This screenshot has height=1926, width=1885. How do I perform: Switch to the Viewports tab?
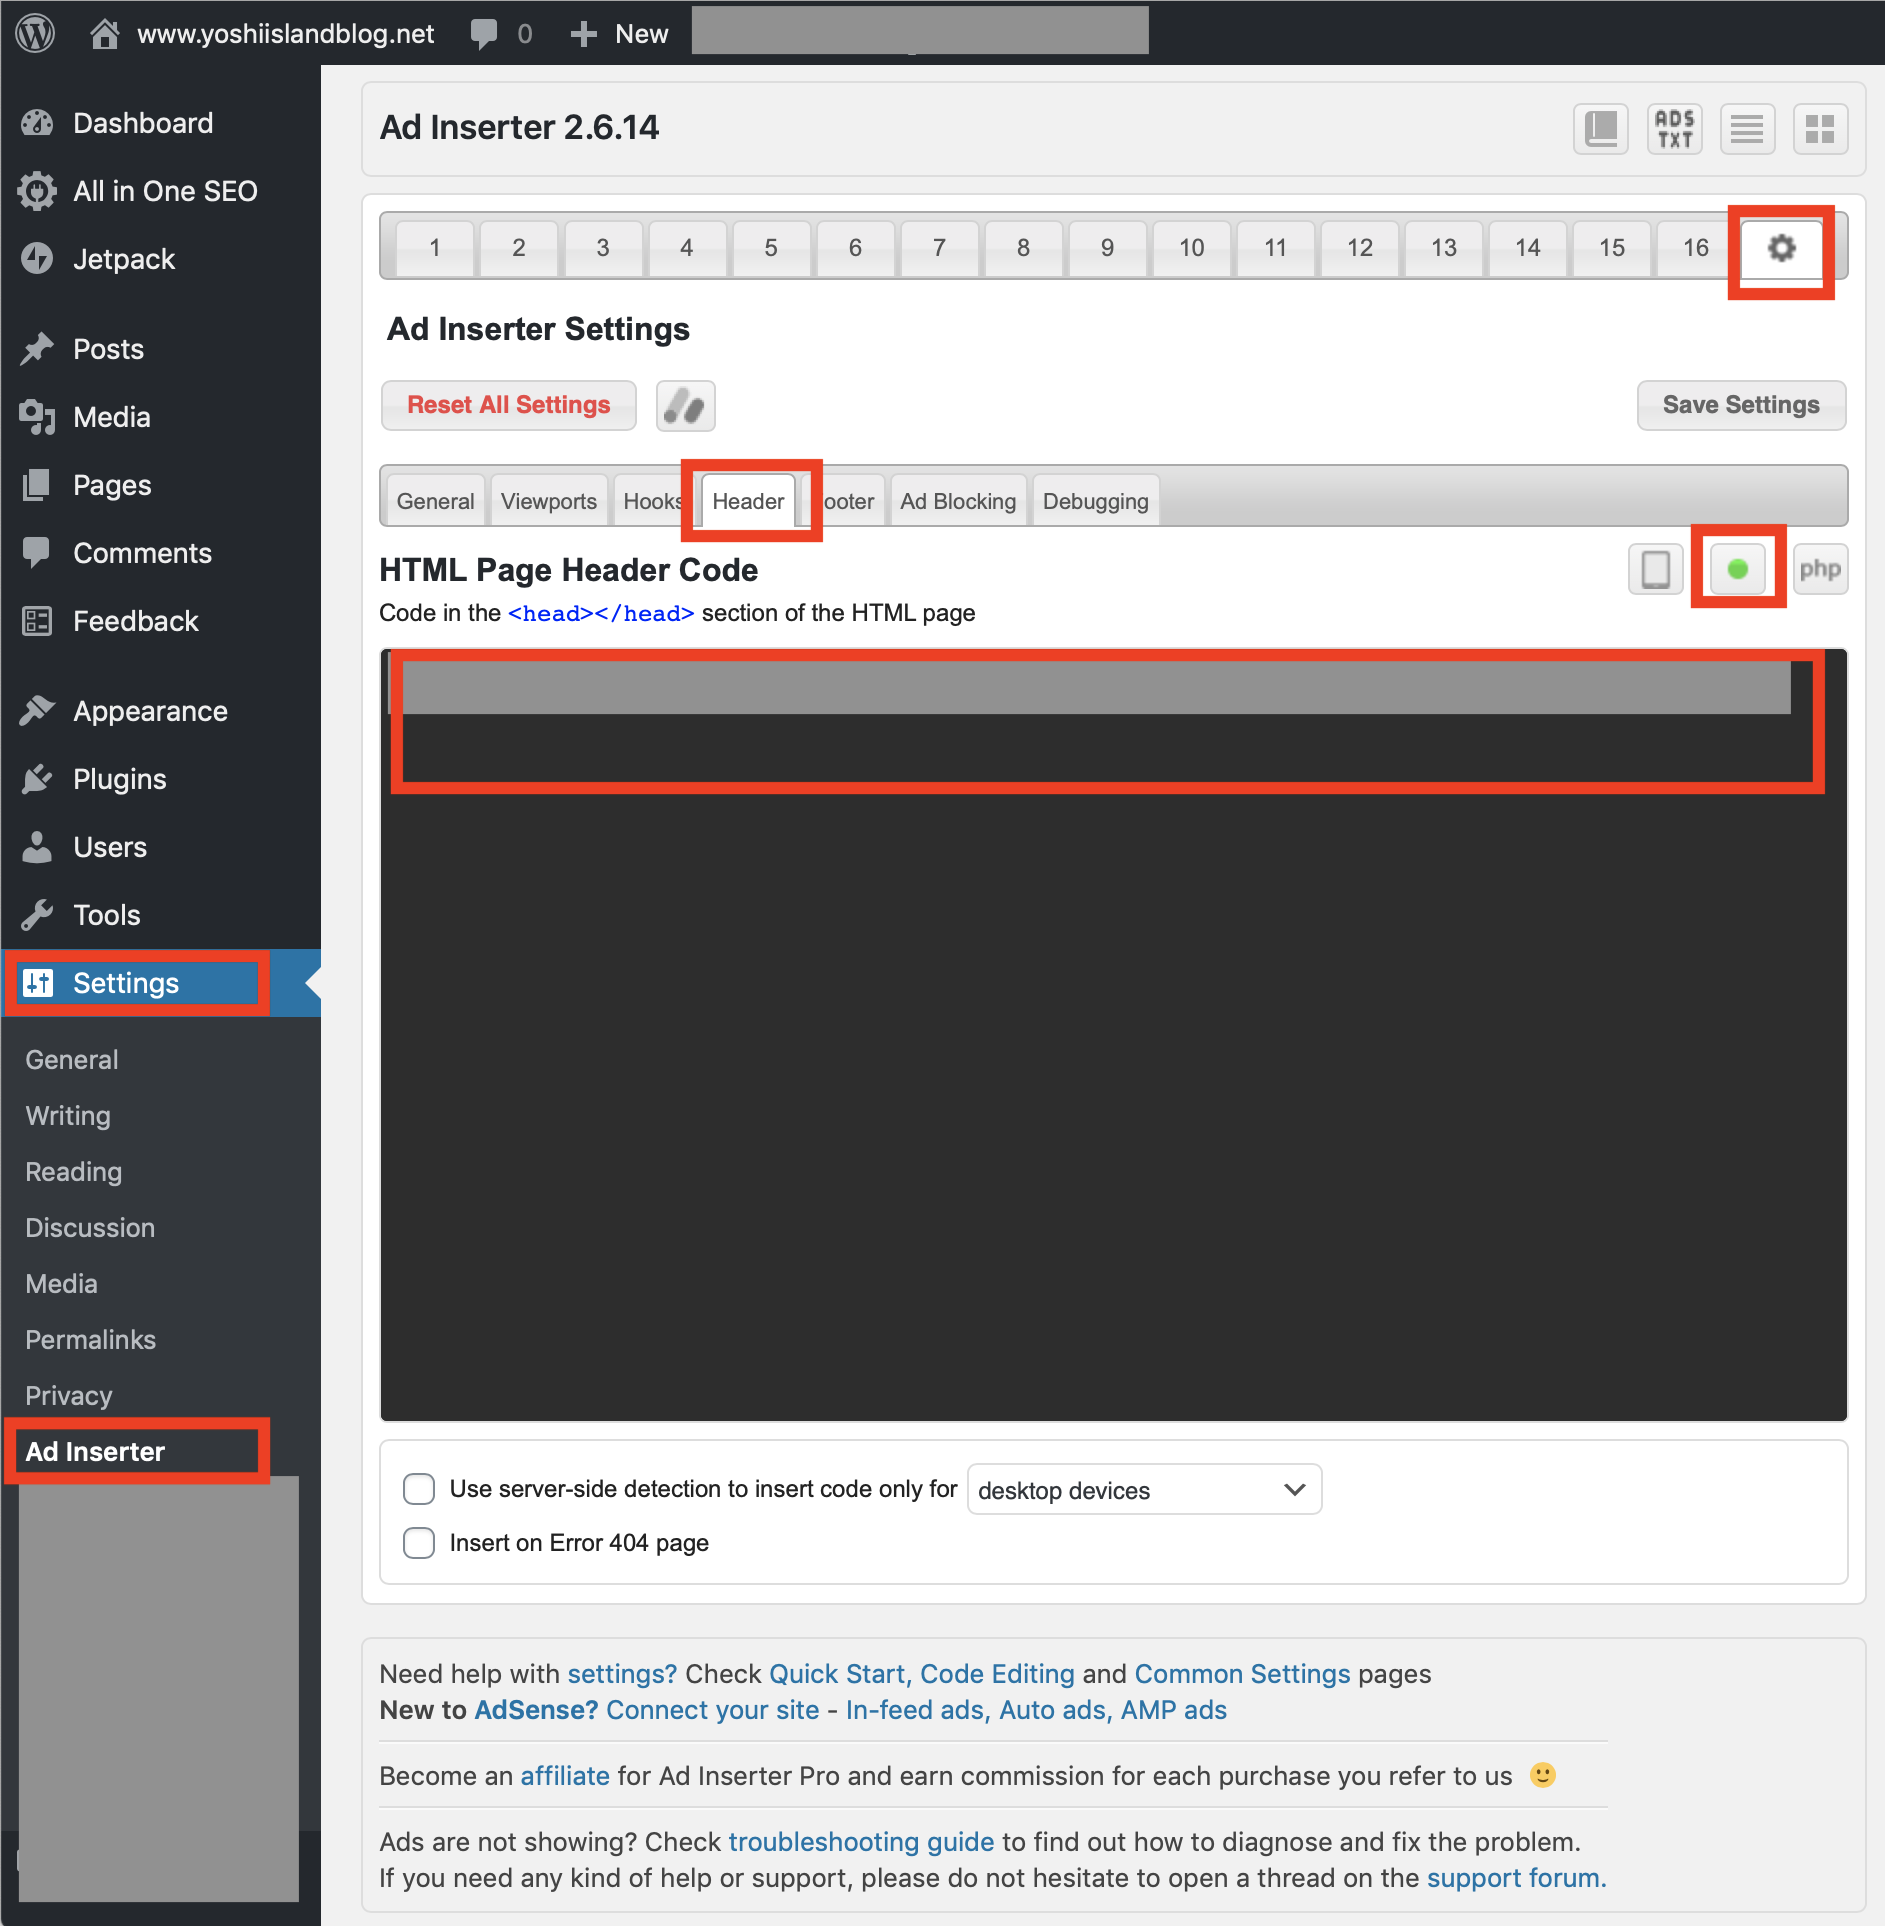[x=549, y=501]
